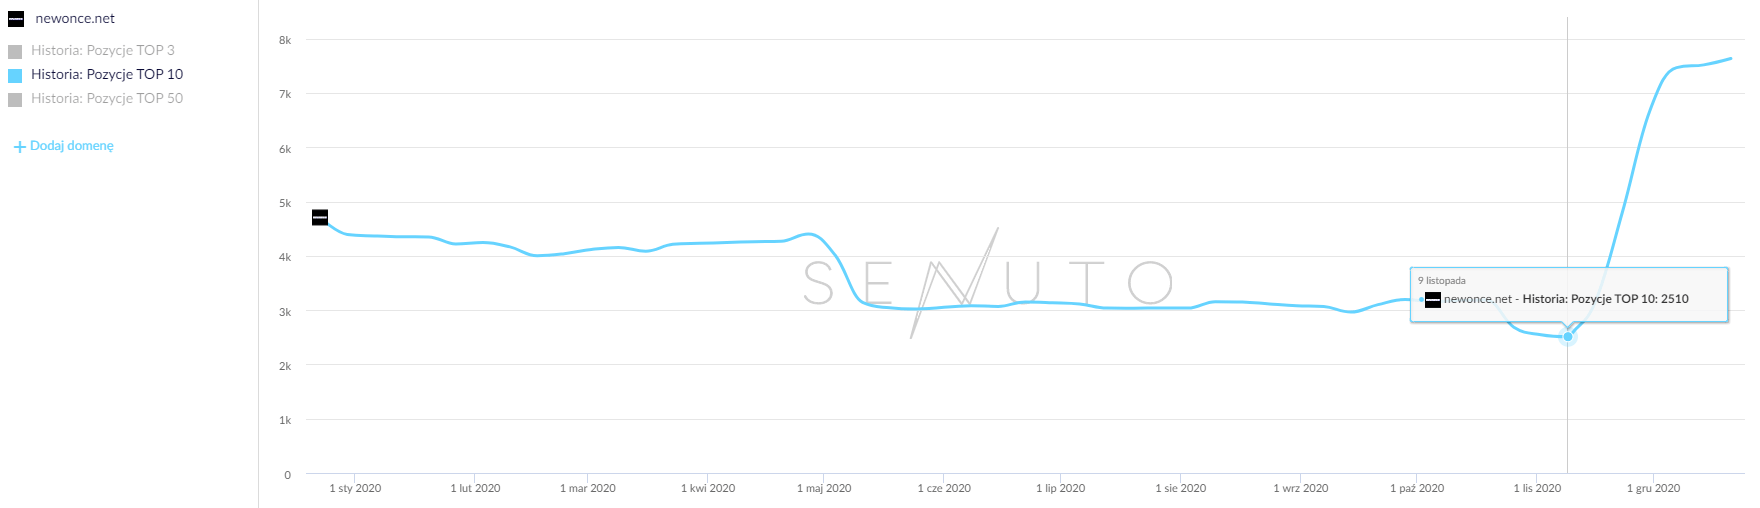Click the highlighted data point for 9 listopada
1760x508 pixels.
1568,337
